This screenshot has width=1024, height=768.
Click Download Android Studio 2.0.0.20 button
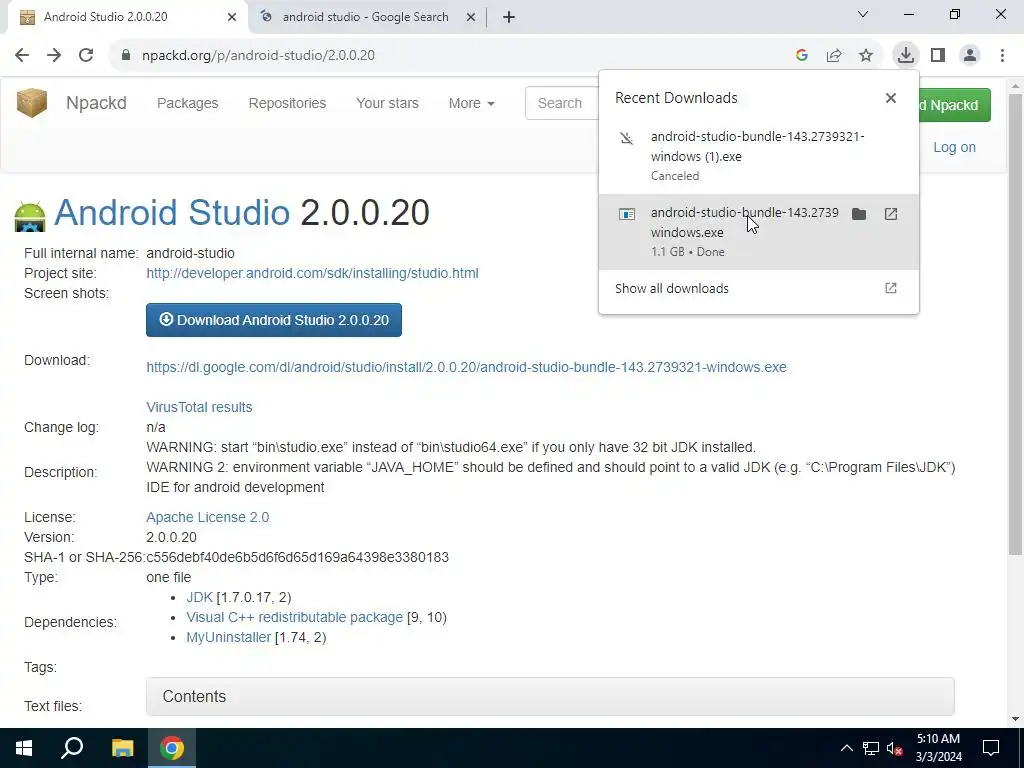(274, 320)
